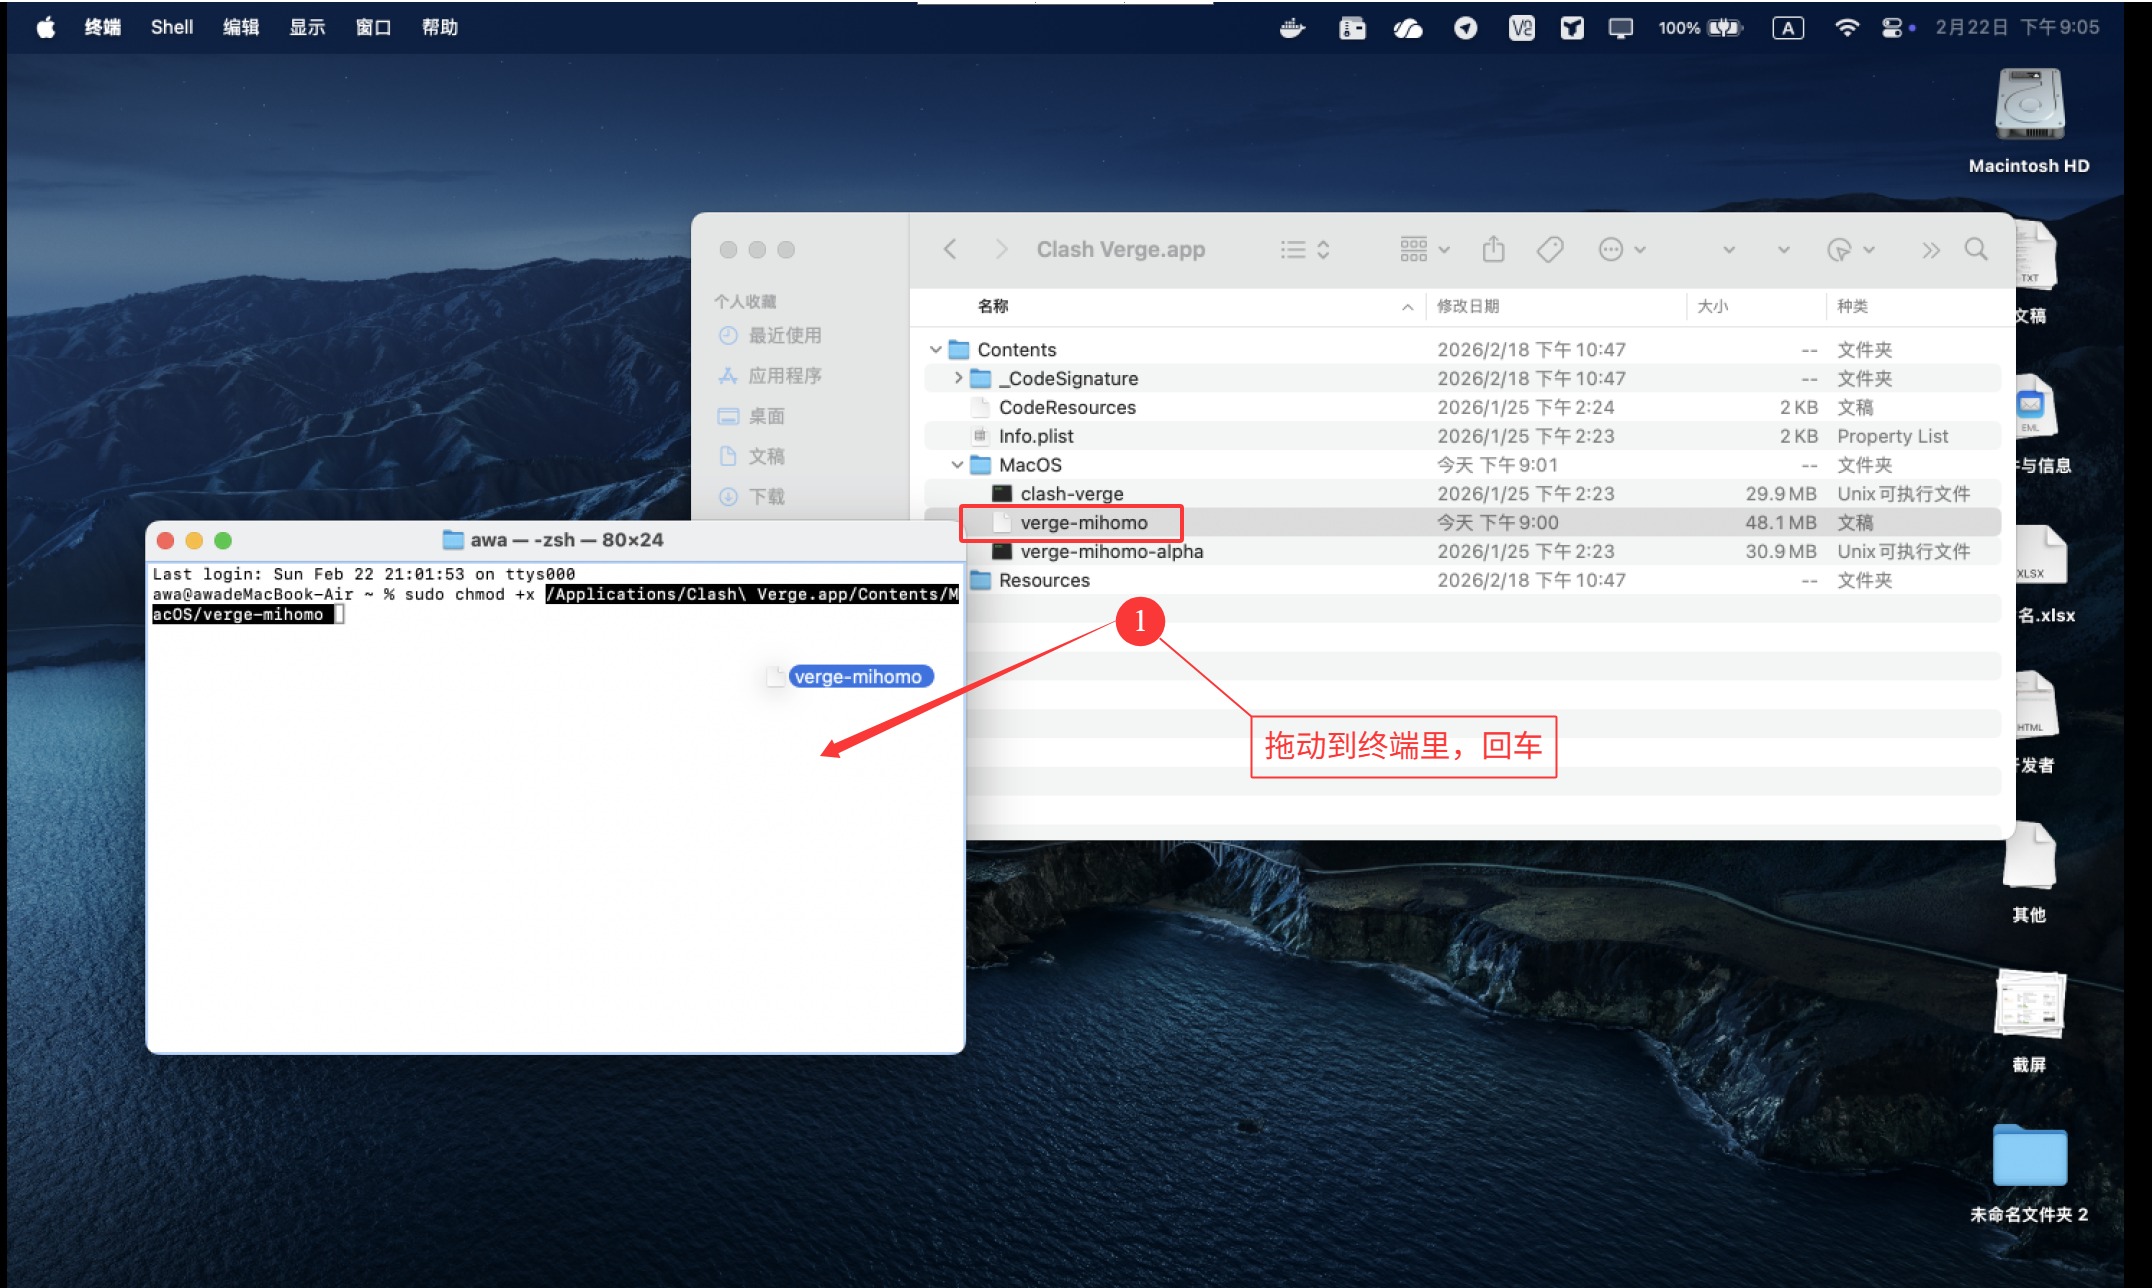Click the 今天 下午 9:01 date of MacOS folder

pyautogui.click(x=1497, y=465)
